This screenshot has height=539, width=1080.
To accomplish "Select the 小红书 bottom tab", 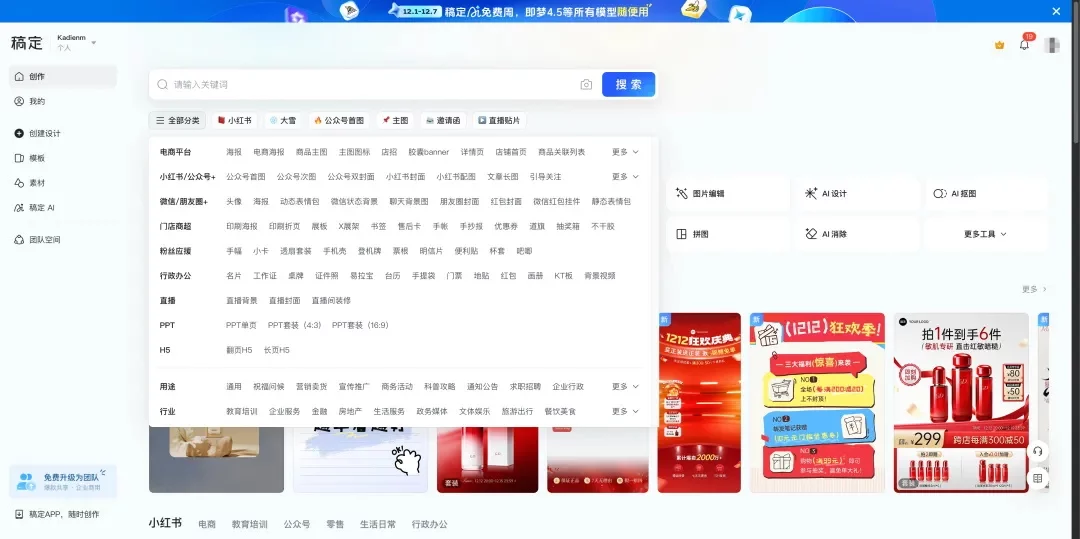I will (165, 523).
